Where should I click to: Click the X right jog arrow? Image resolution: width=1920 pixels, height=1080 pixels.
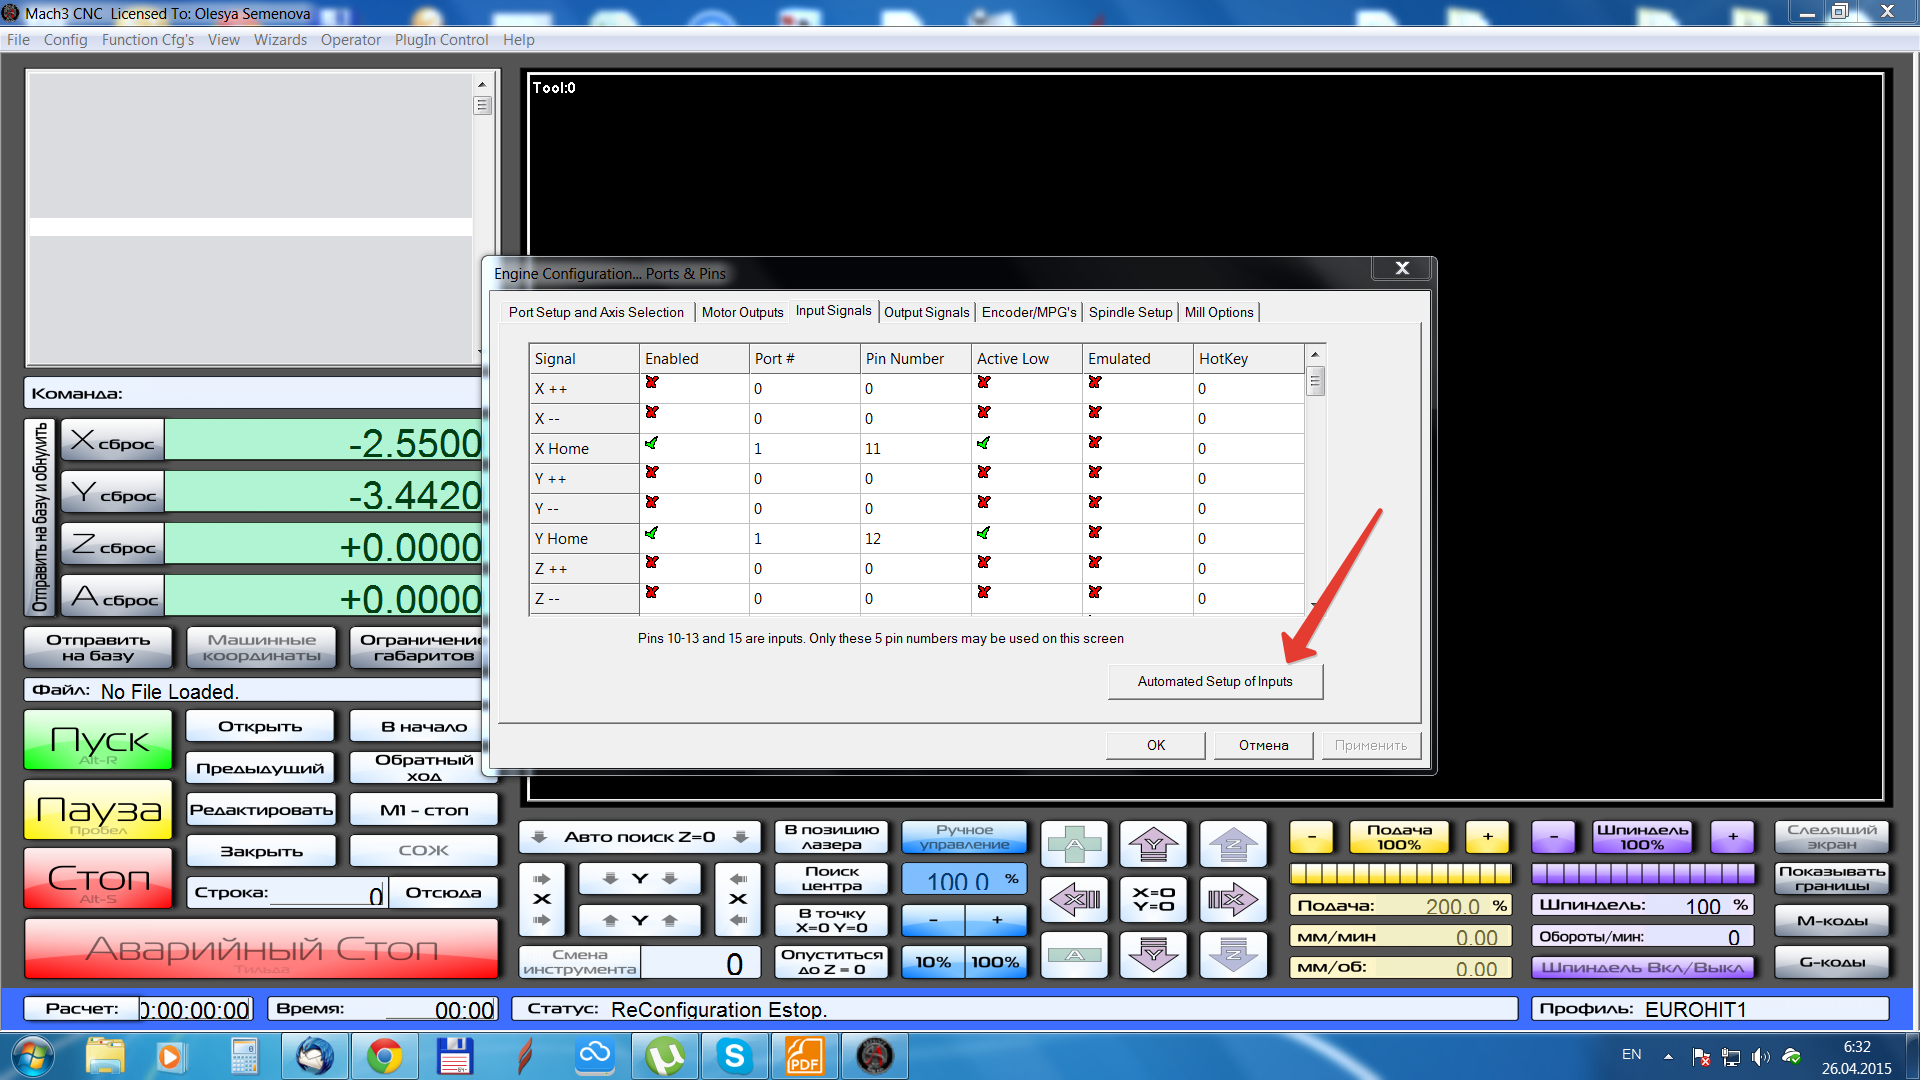(x=1233, y=900)
